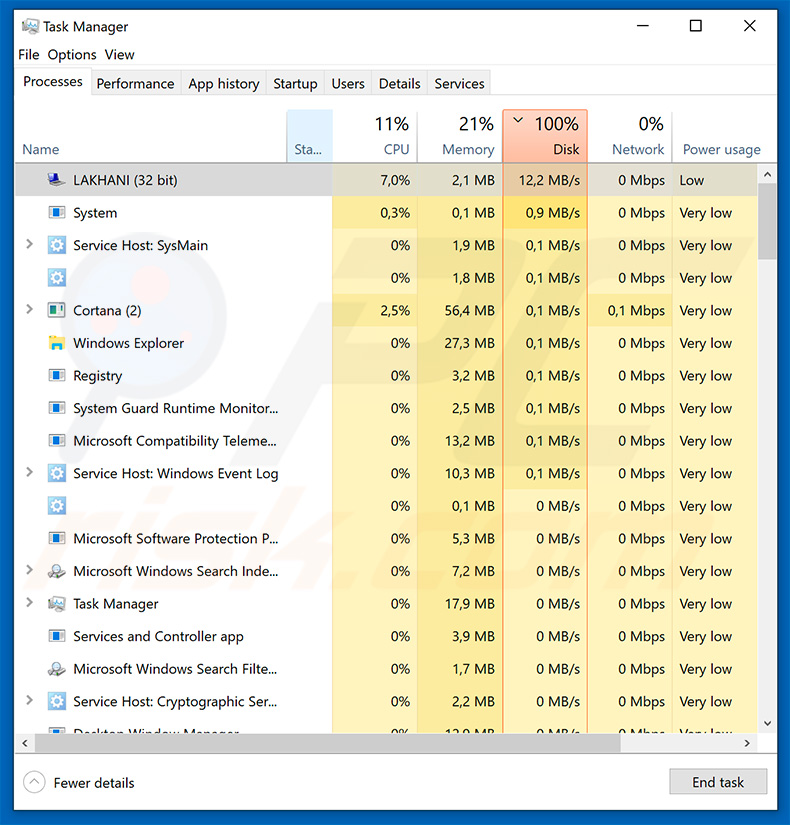This screenshot has width=790, height=825.
Task: Switch to the Services tab
Action: (x=459, y=84)
